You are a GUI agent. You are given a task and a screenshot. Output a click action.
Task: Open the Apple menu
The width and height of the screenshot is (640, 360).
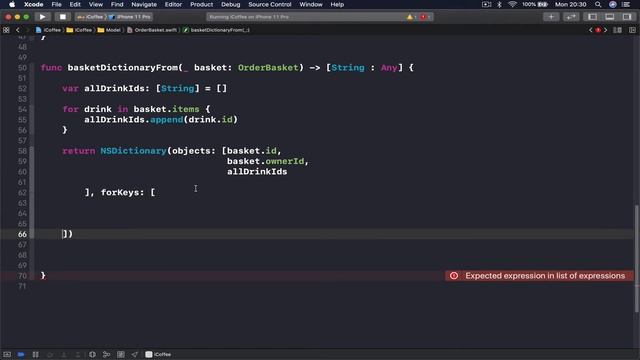pyautogui.click(x=12, y=4)
